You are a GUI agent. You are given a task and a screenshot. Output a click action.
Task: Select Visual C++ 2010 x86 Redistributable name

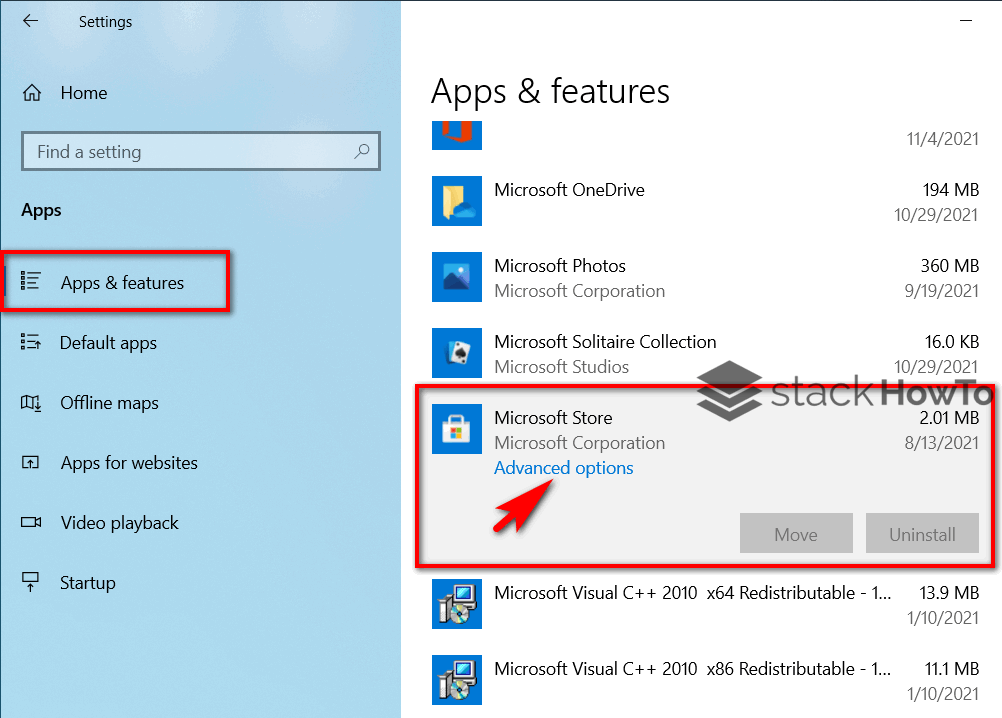click(693, 669)
